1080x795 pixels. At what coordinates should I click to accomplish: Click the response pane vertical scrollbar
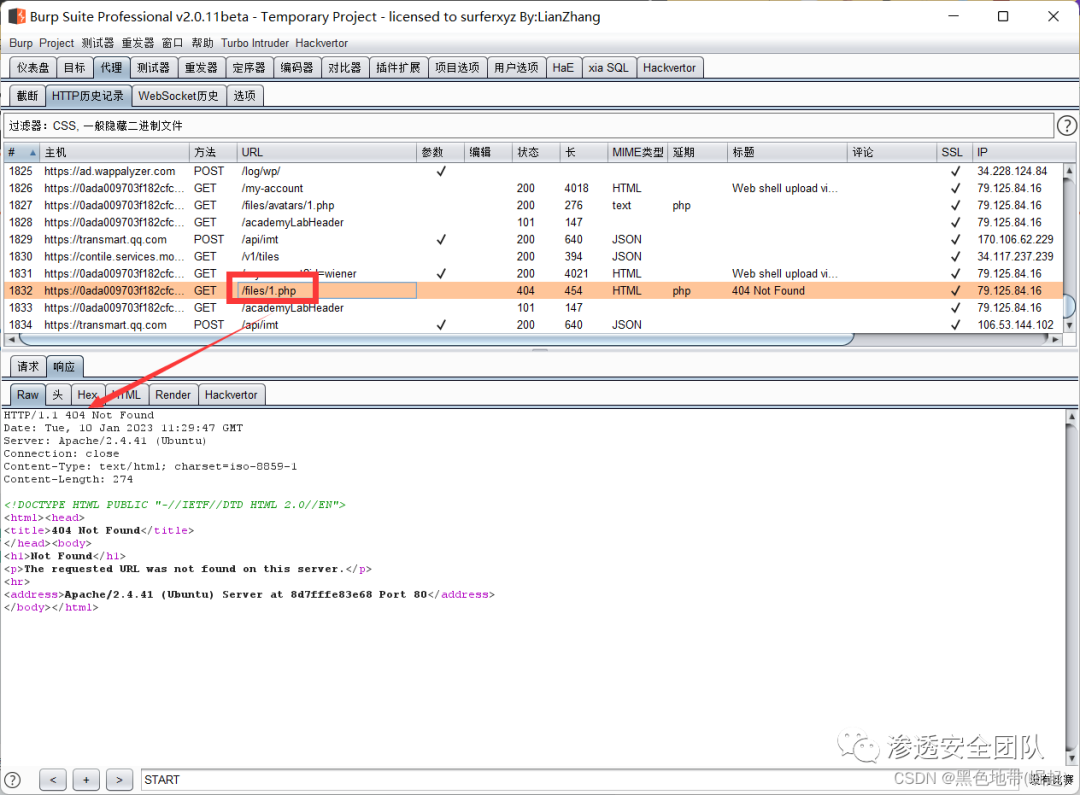coord(1071,586)
